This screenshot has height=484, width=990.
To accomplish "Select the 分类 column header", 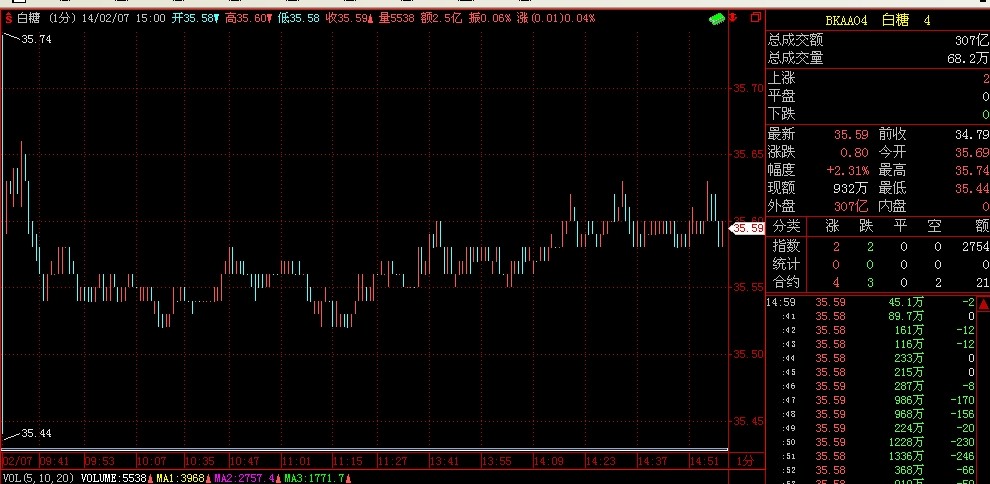I will coord(787,227).
